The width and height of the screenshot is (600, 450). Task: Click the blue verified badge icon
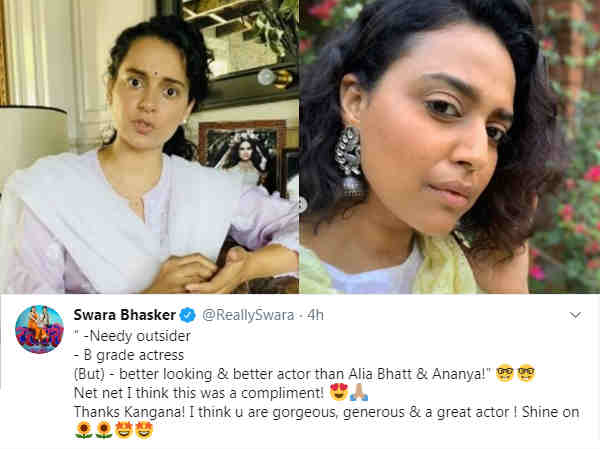coord(188,315)
